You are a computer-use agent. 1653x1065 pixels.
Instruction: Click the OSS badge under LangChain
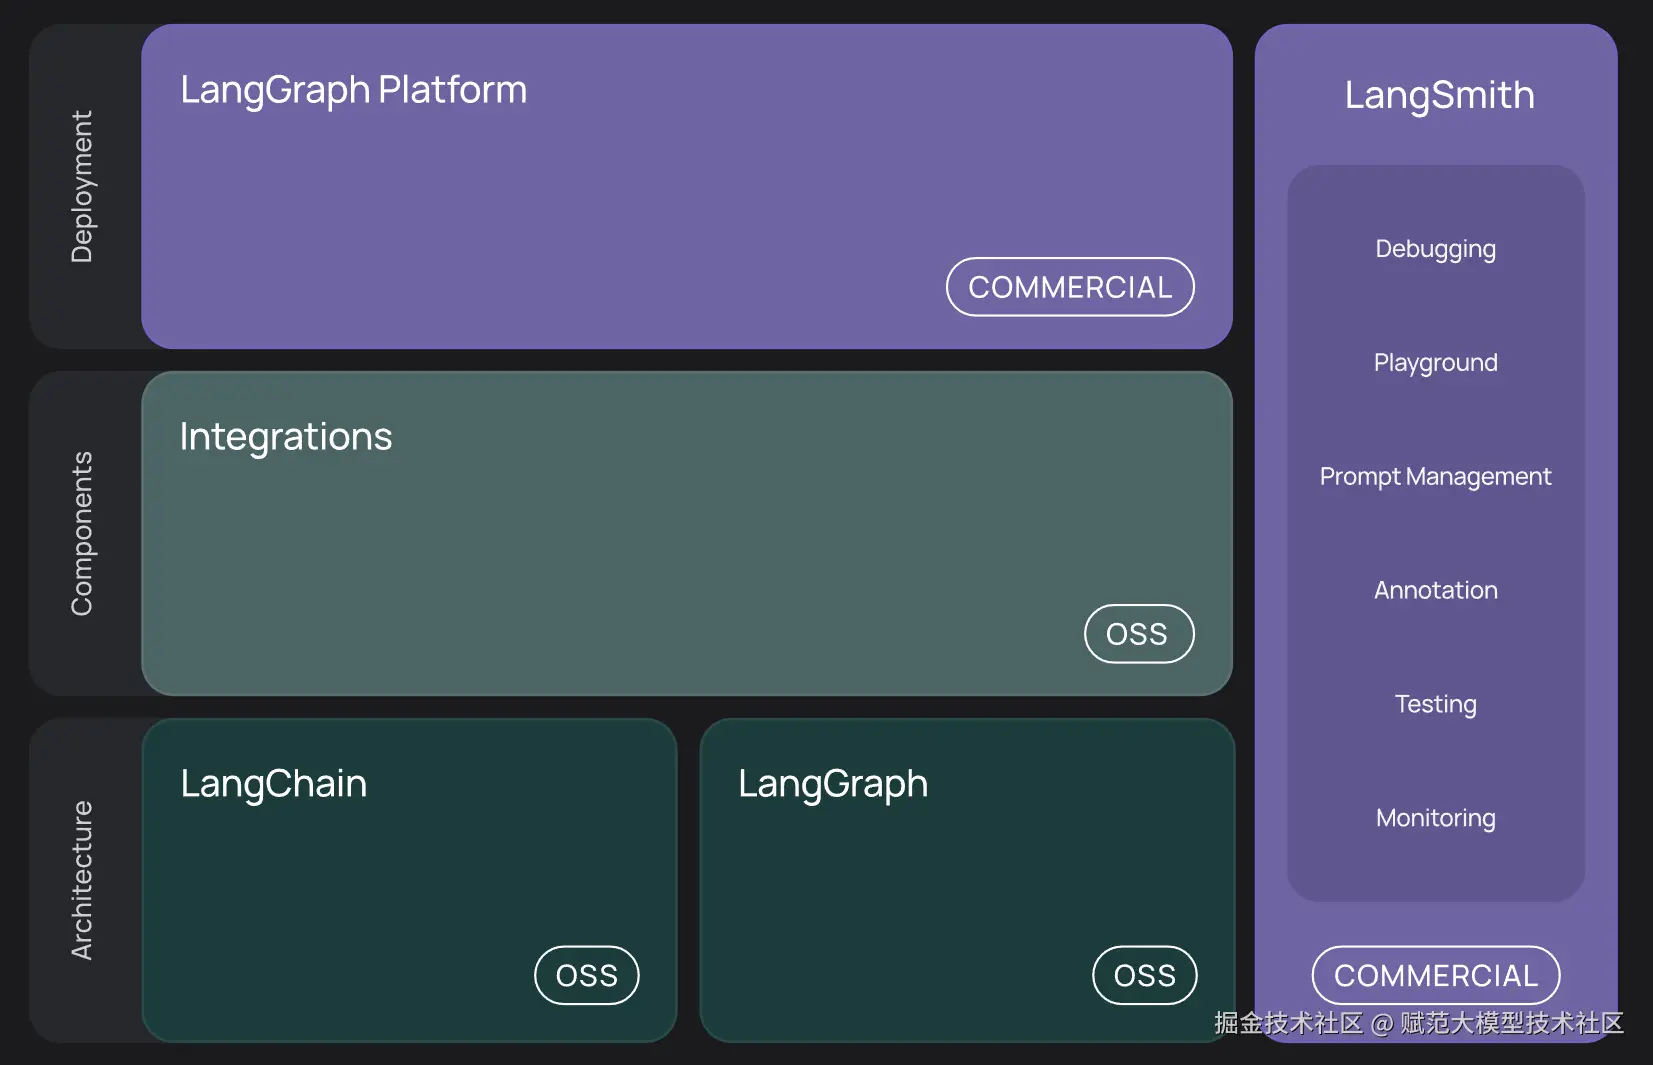click(x=587, y=975)
